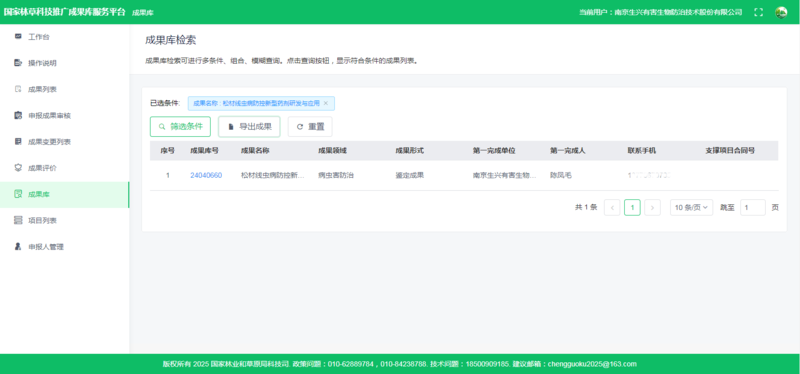Click the 南京生兴有害生物… unit cell
800x374 pixels.
tap(505, 175)
